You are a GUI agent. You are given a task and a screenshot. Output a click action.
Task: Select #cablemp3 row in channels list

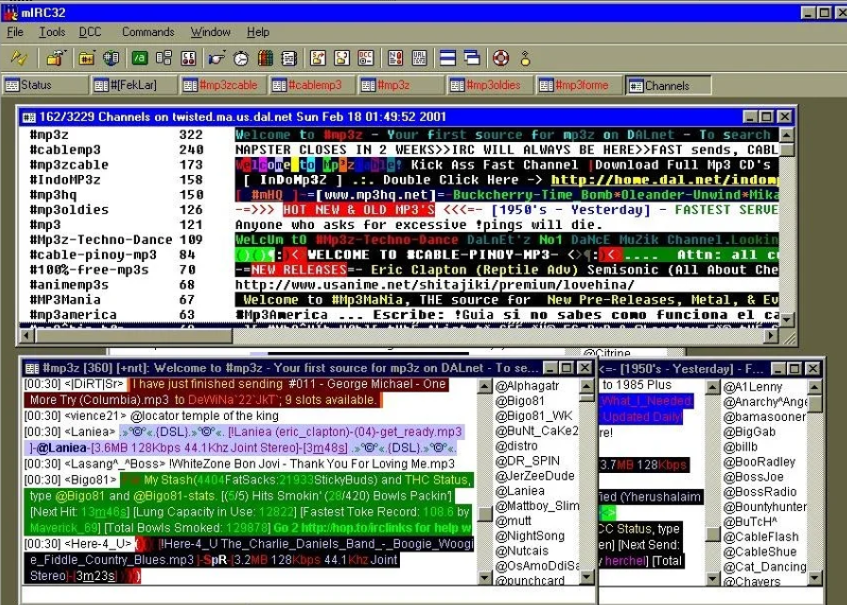tap(399, 150)
